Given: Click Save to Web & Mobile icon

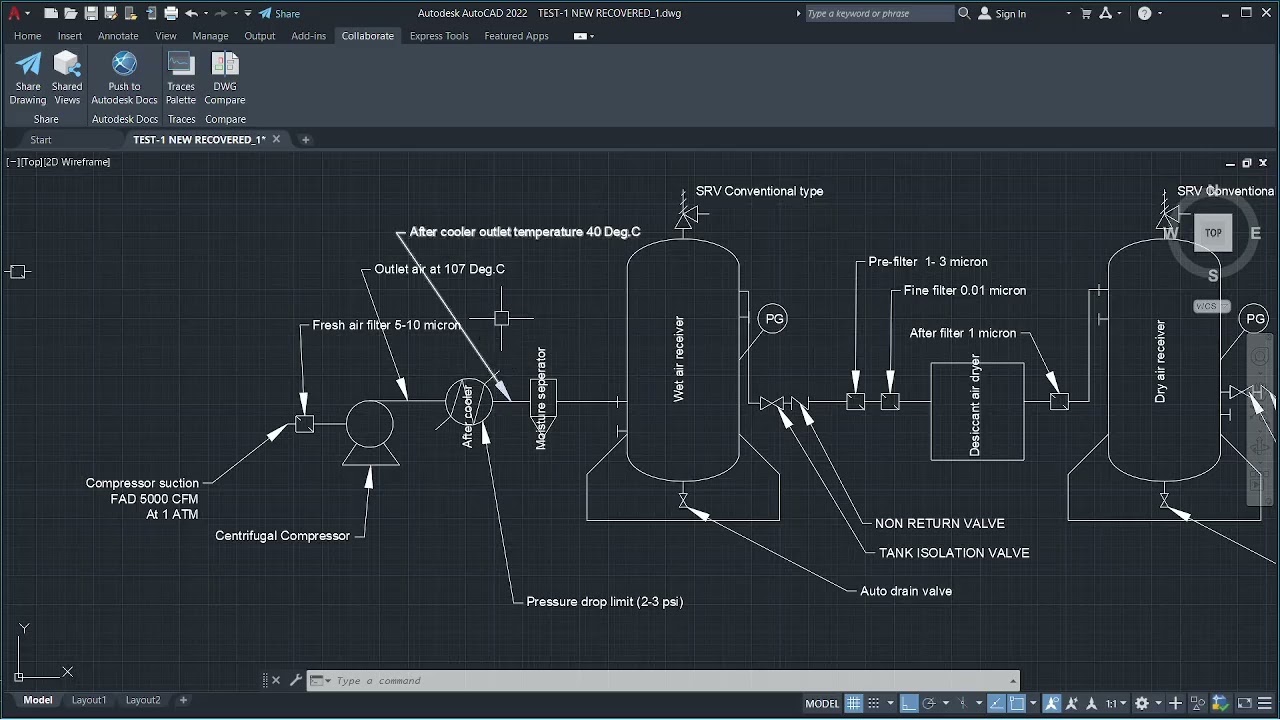Looking at the screenshot, I should tap(151, 13).
